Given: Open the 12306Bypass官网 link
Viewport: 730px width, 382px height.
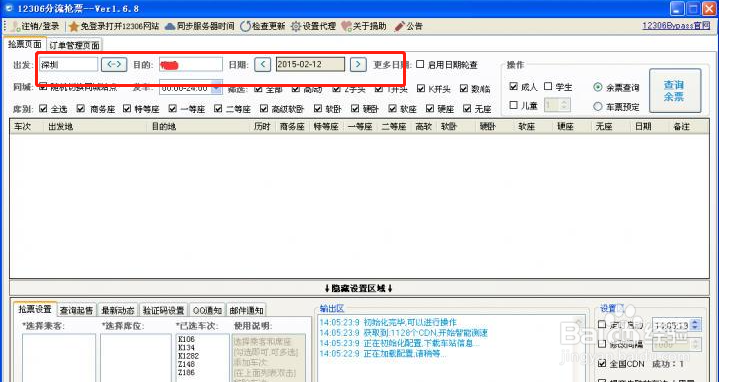Looking at the screenshot, I should (x=676, y=26).
